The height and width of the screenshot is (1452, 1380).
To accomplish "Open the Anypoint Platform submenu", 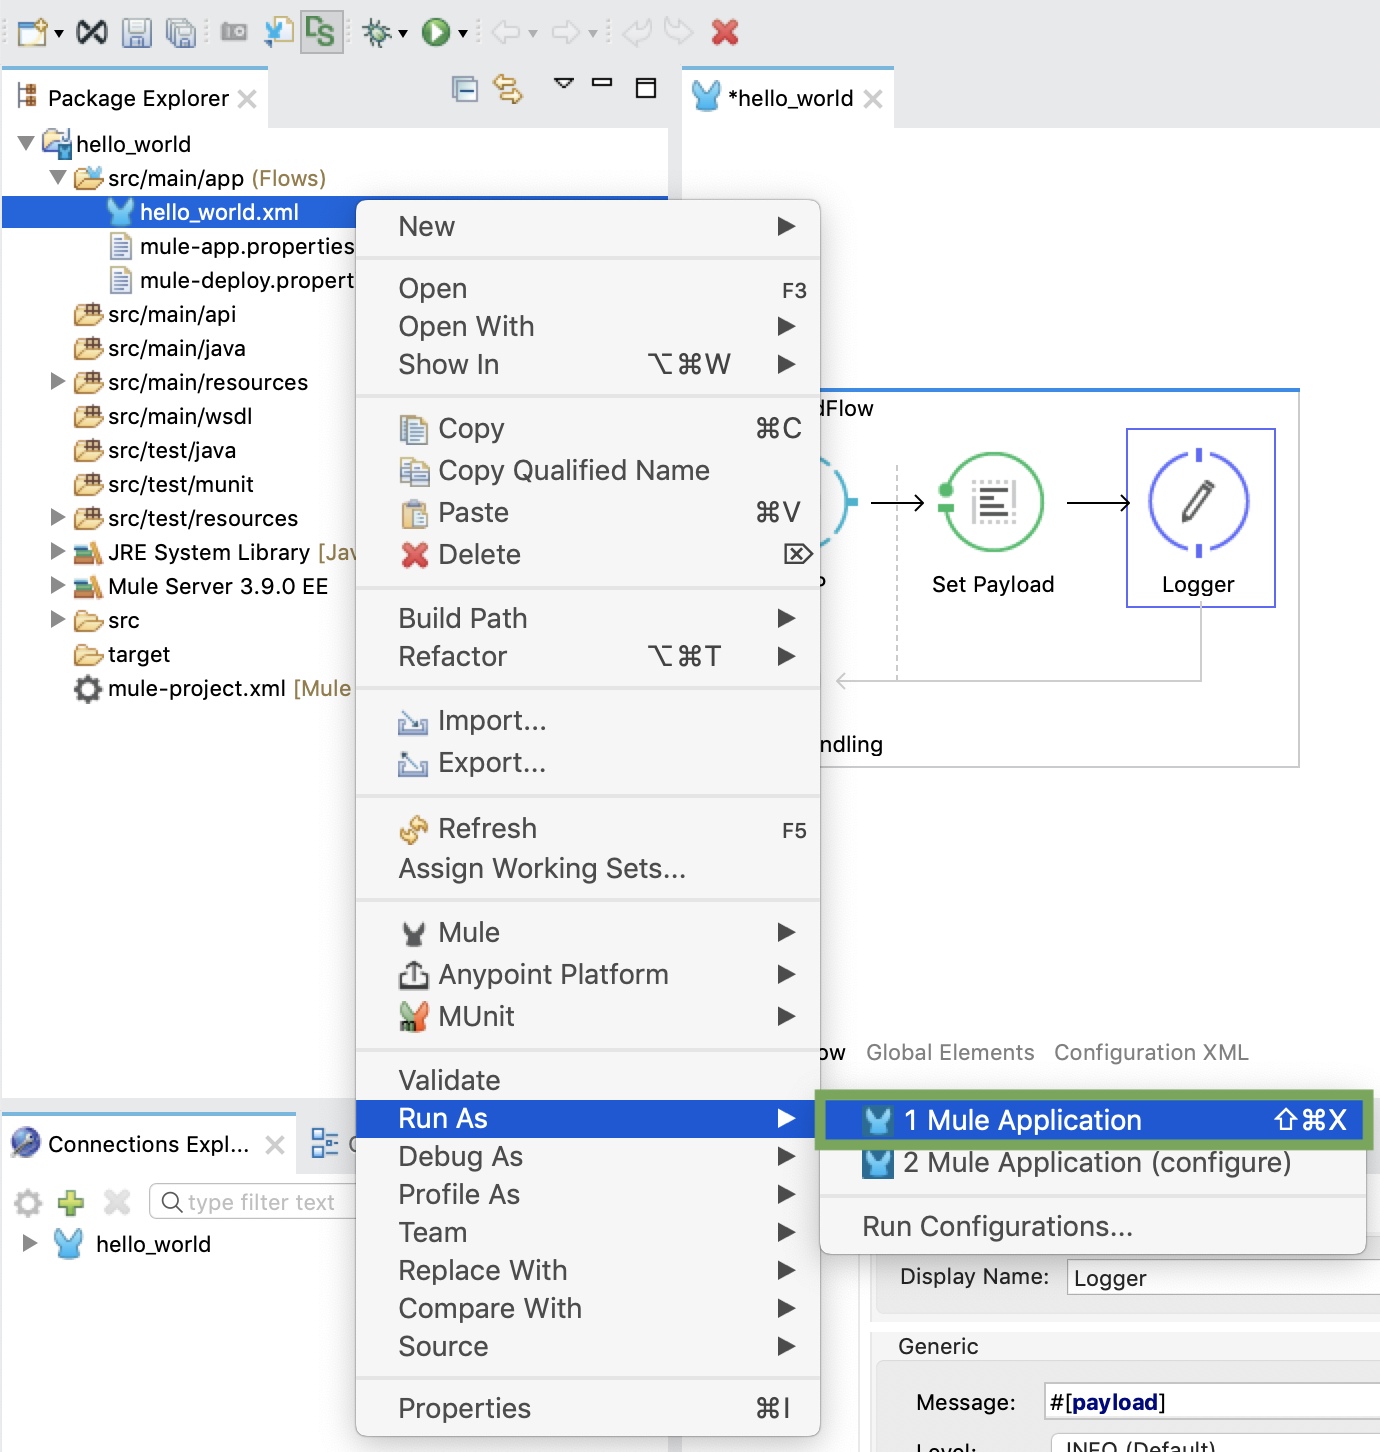I will tap(588, 974).
